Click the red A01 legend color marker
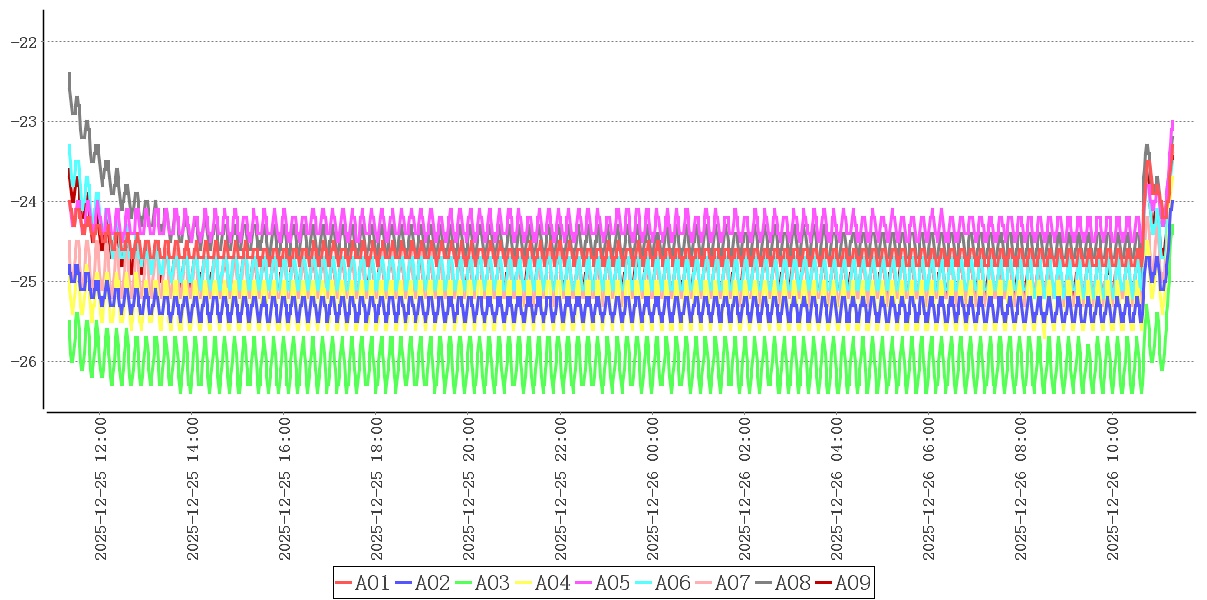Screen dimensions: 1207x600 click(x=344, y=583)
